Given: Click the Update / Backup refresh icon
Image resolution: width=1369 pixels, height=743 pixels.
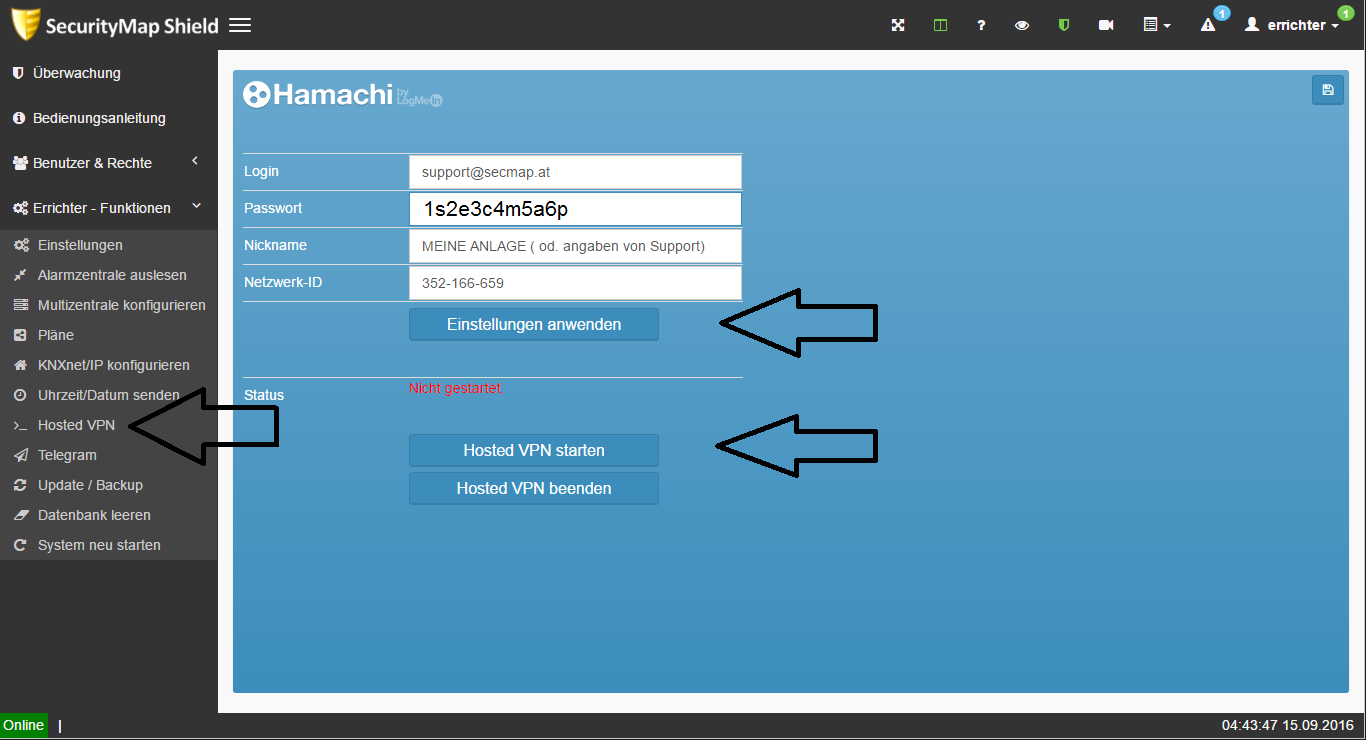Looking at the screenshot, I should [x=20, y=485].
